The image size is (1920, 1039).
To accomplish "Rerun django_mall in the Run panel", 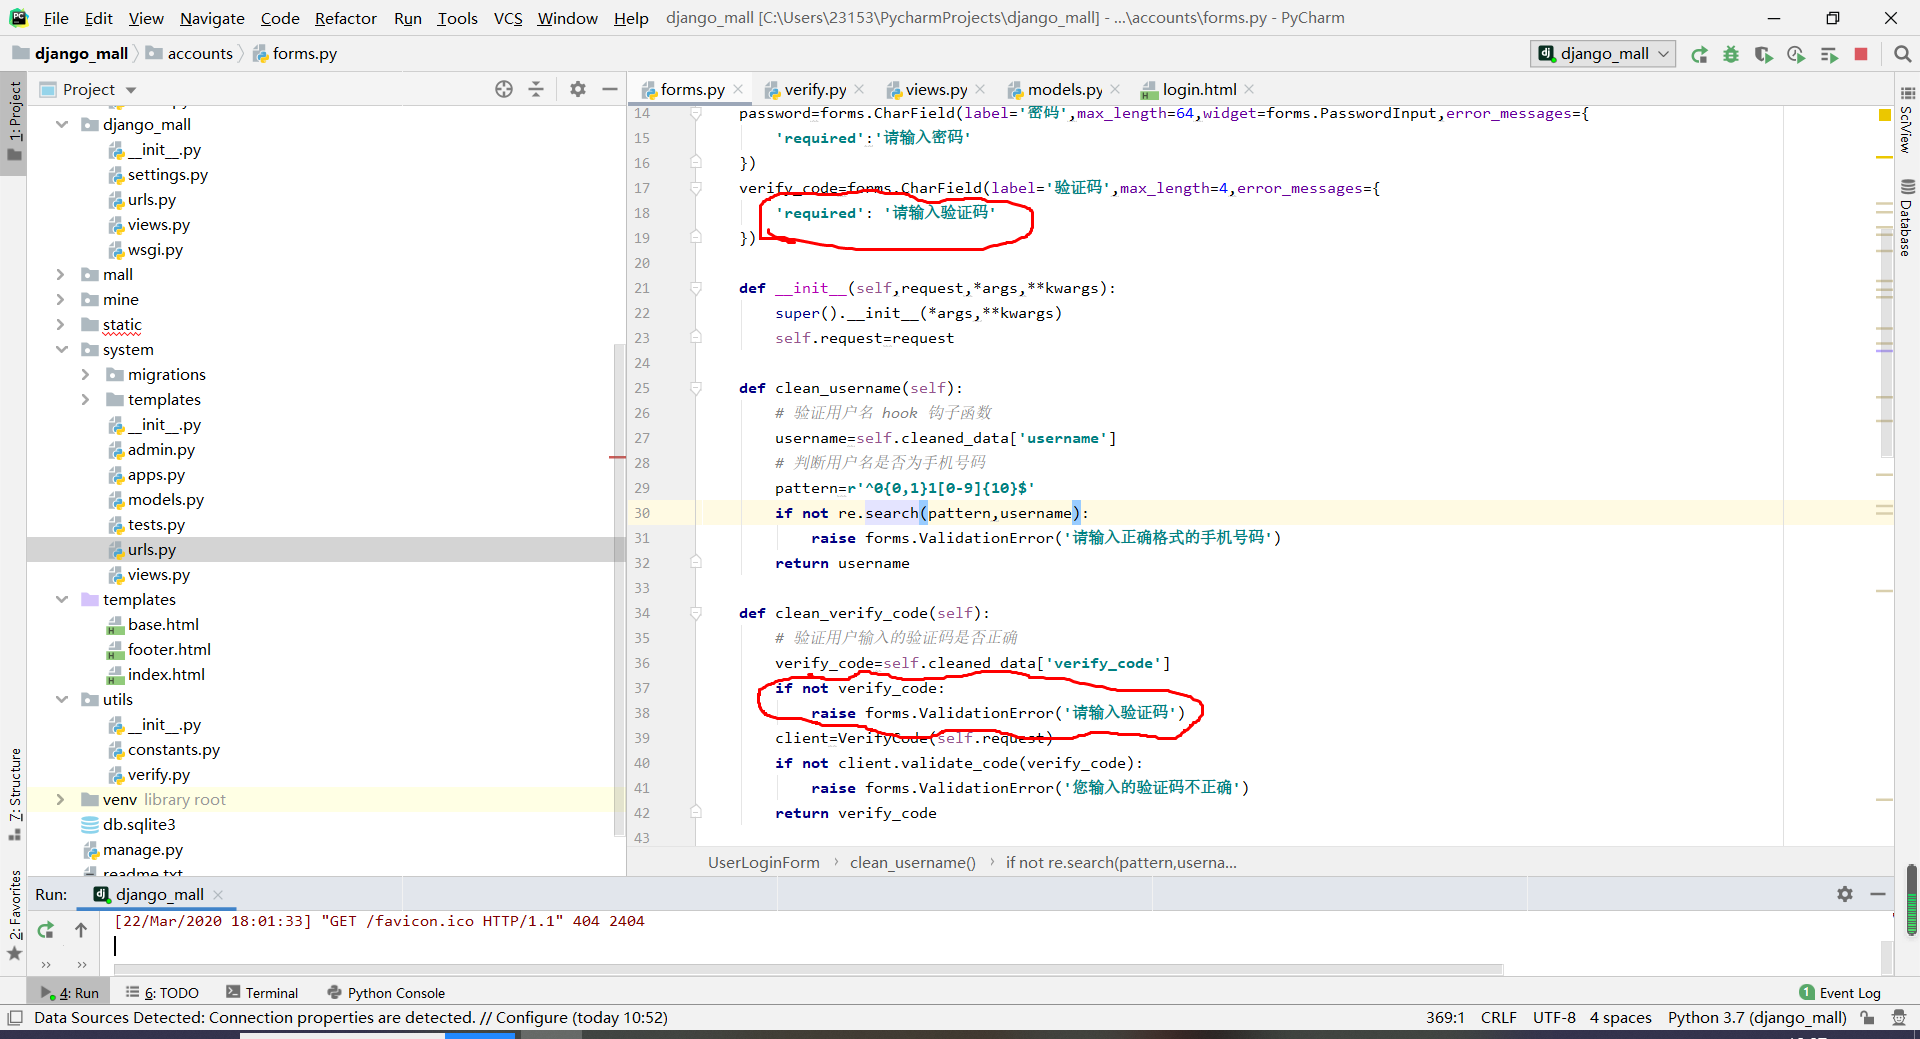I will click(x=45, y=930).
